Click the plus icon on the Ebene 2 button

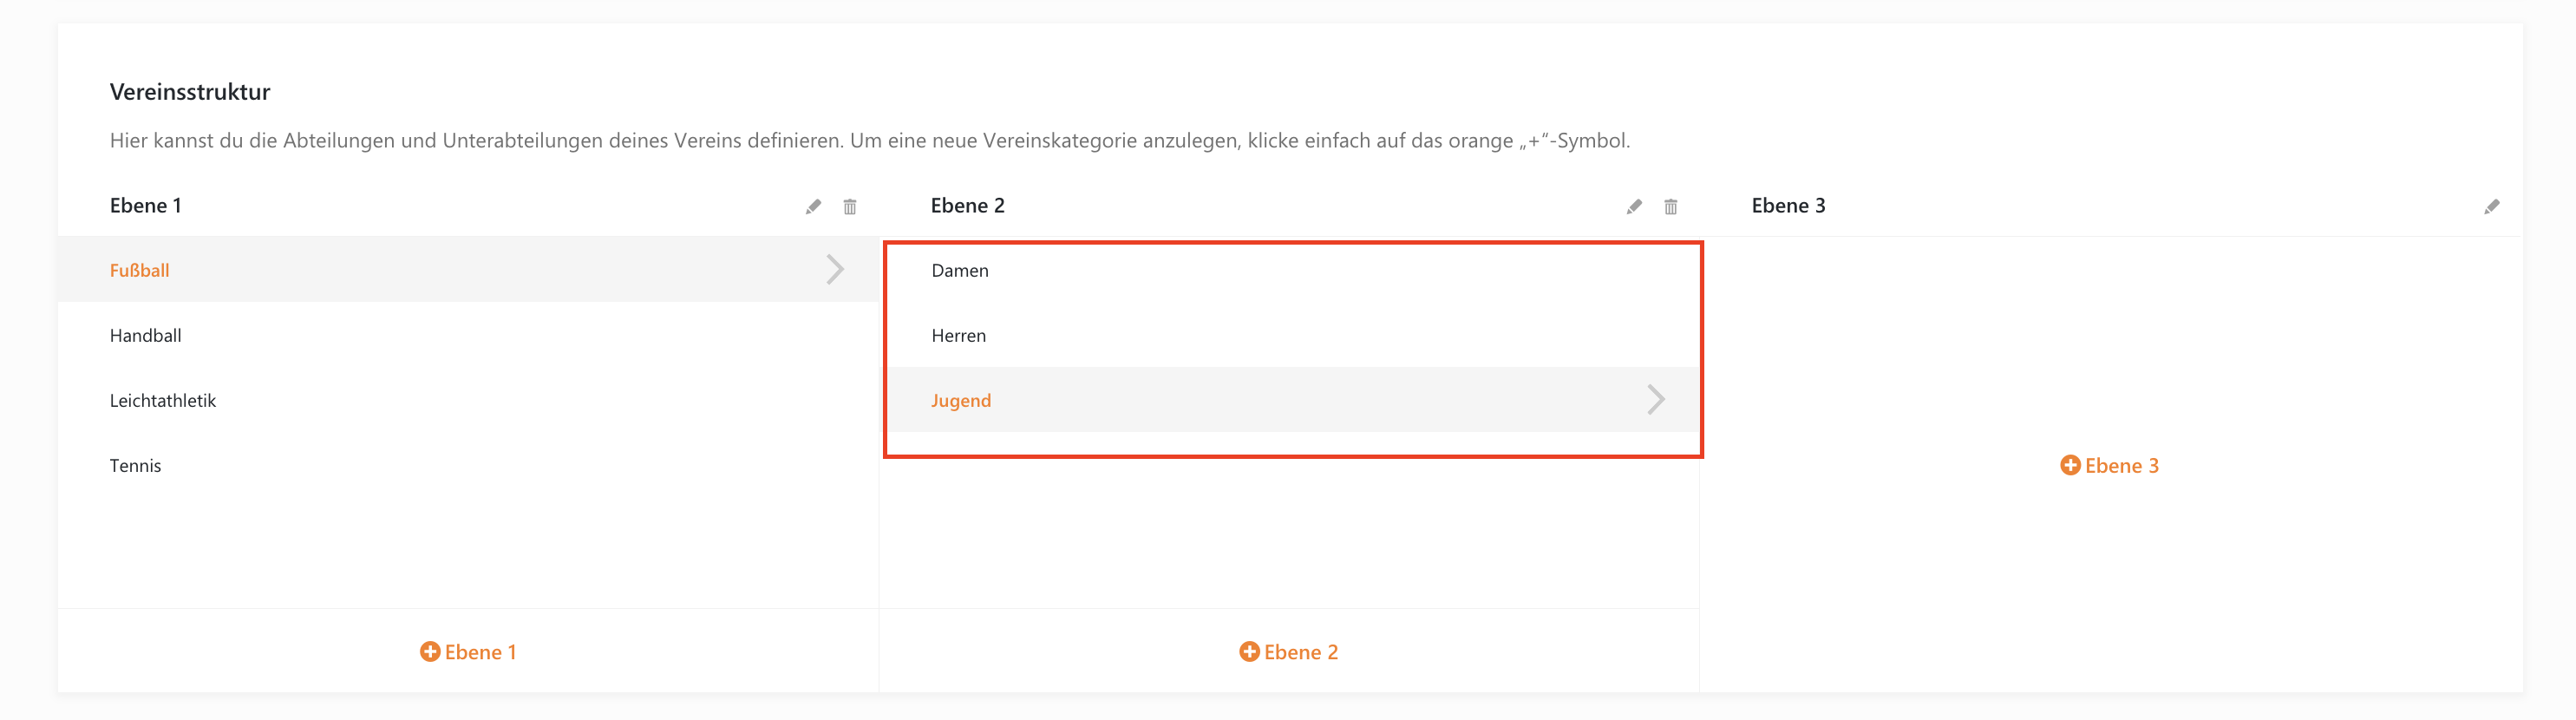(1248, 651)
